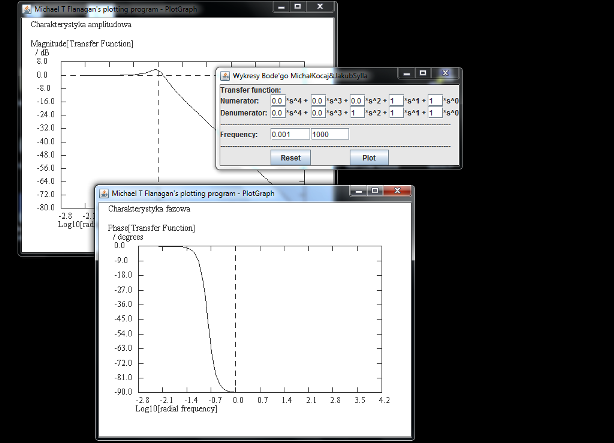This screenshot has width=614, height=443.
Task: Focus the Denumerator s^2 coefficient field
Action: point(357,113)
